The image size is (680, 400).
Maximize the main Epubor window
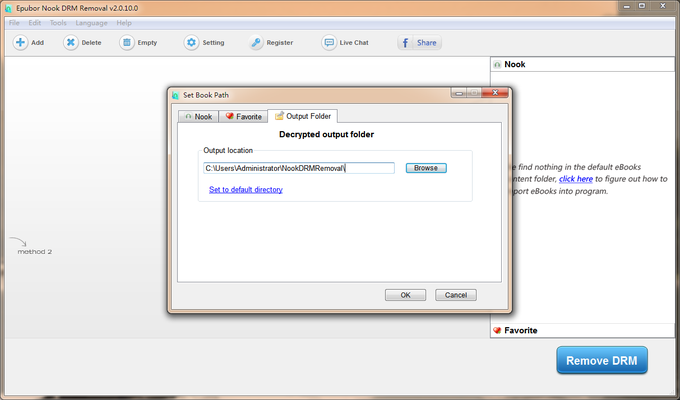tap(642, 6)
